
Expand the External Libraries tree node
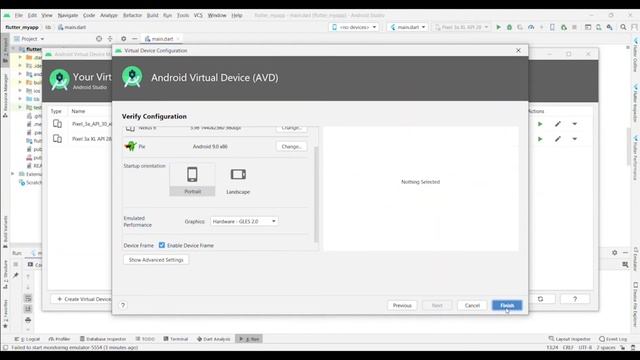pos(13,174)
